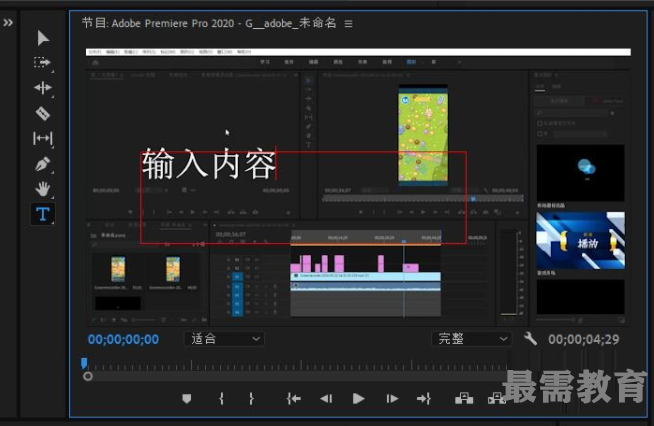Select the Ripple Edit tool

tap(42, 88)
